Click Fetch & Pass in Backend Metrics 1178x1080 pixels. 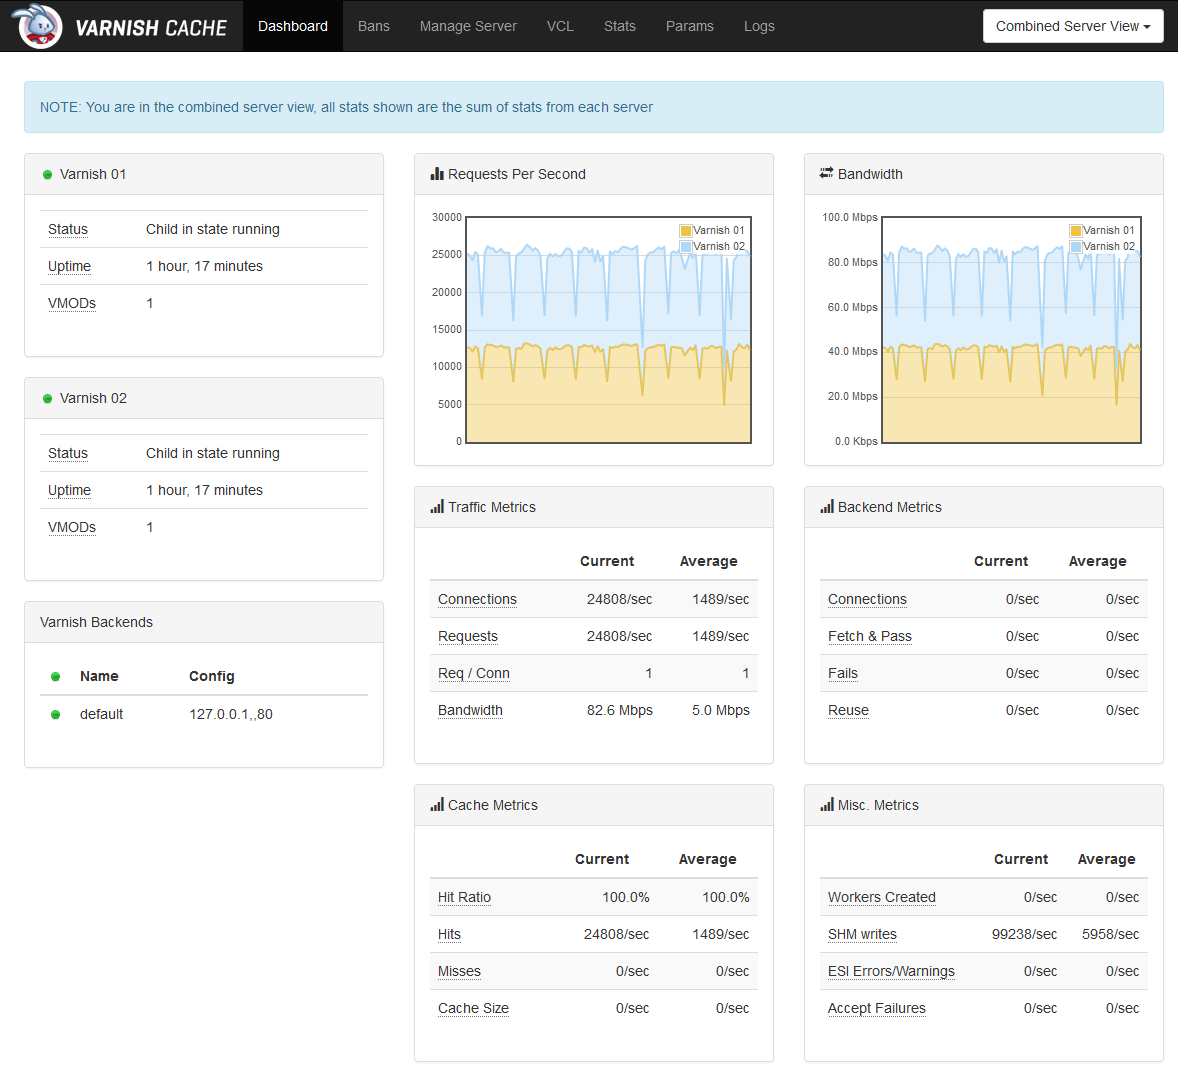tap(869, 636)
